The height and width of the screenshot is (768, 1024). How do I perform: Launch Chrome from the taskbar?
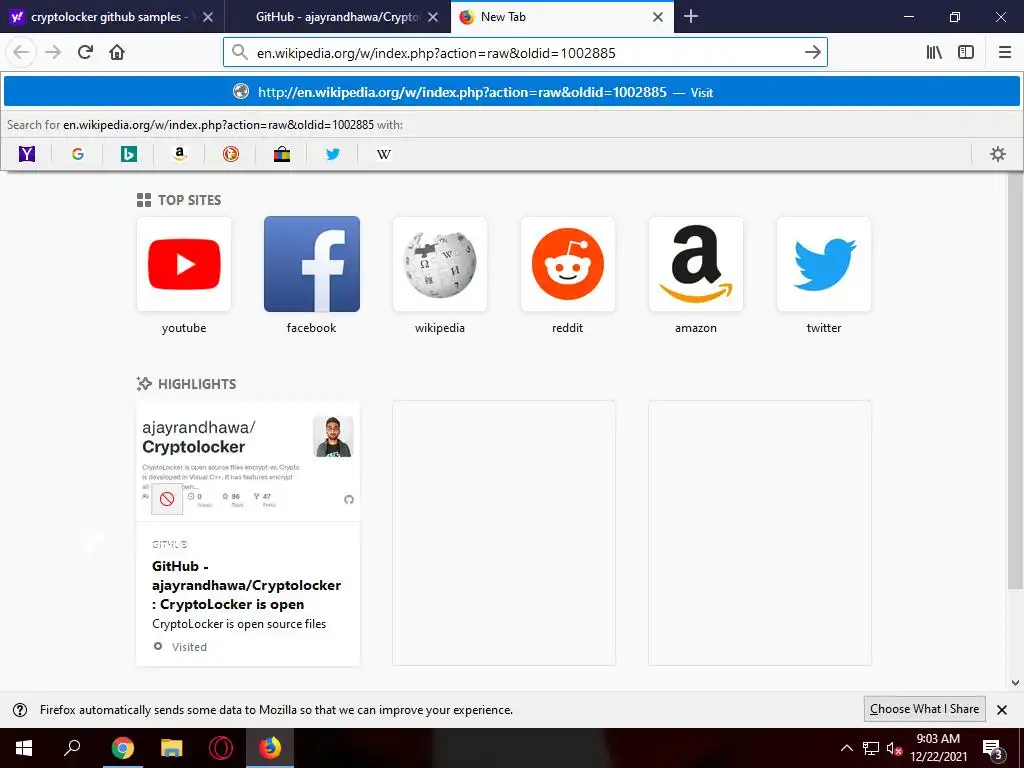122,748
